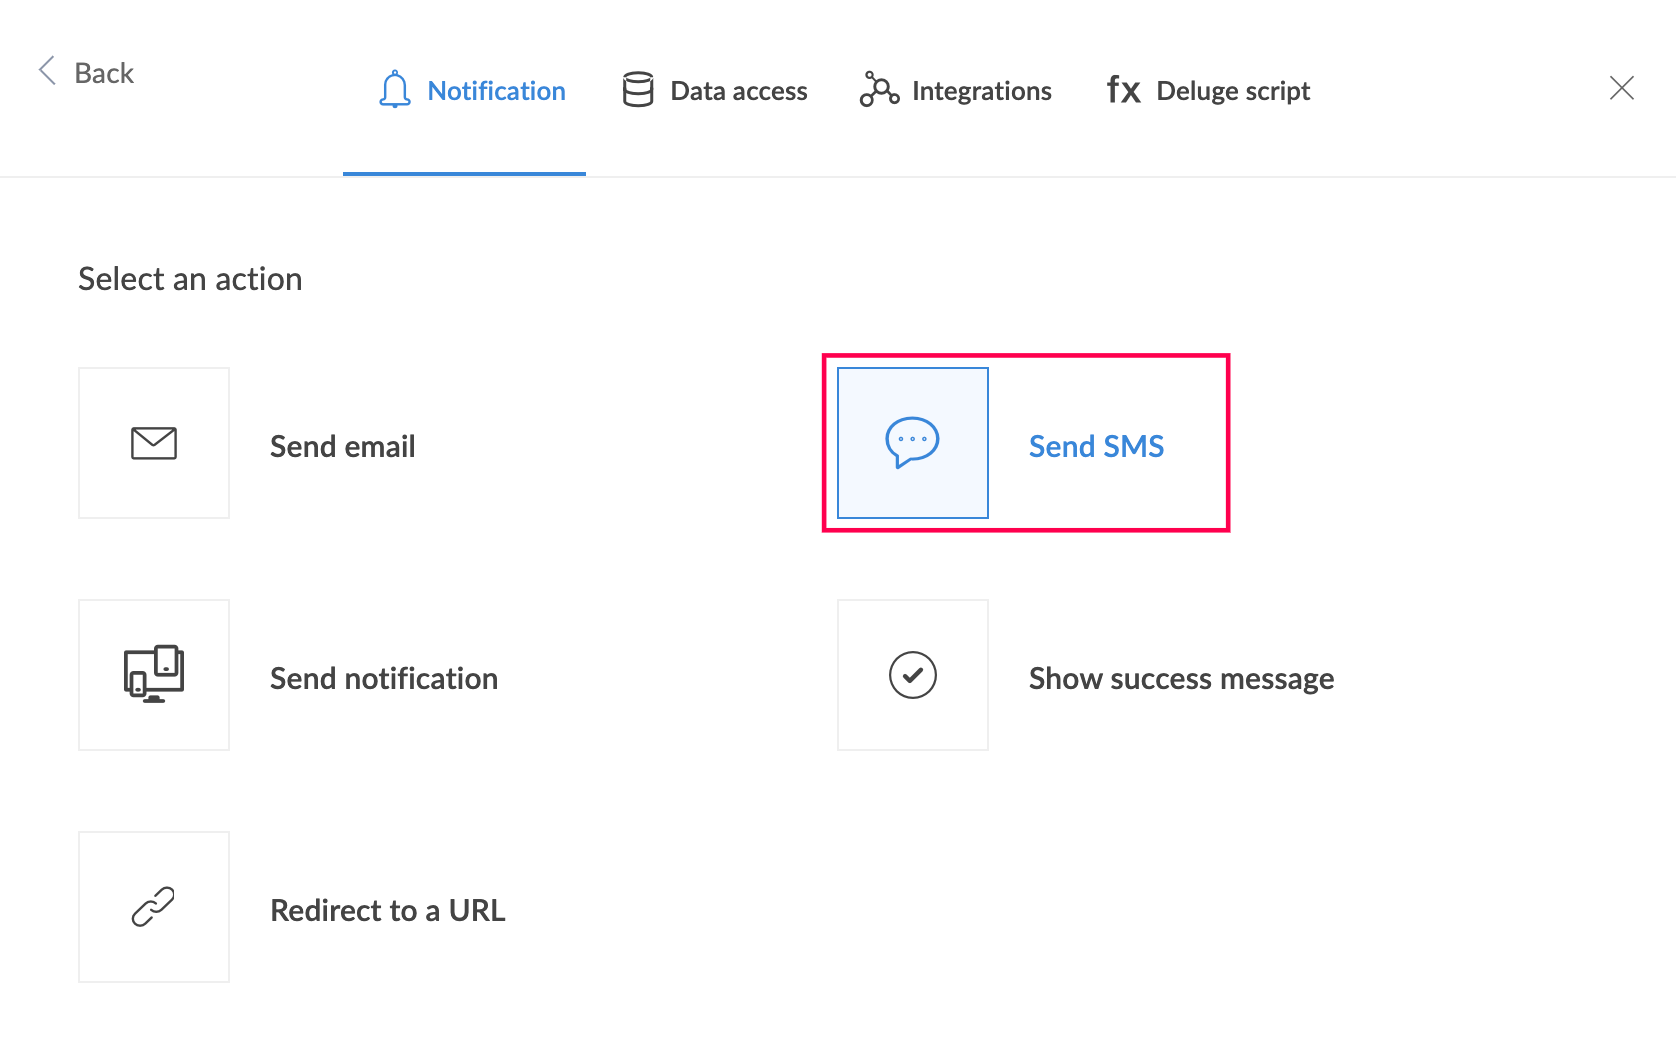Open the Data access tab
1676x1064 pixels.
(739, 91)
